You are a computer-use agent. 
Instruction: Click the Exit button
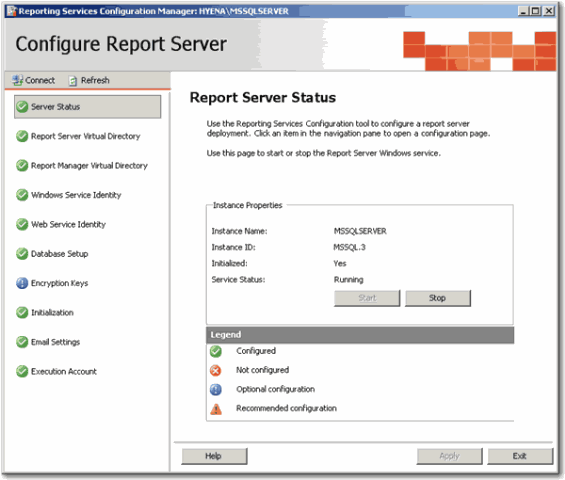pyautogui.click(x=520, y=456)
